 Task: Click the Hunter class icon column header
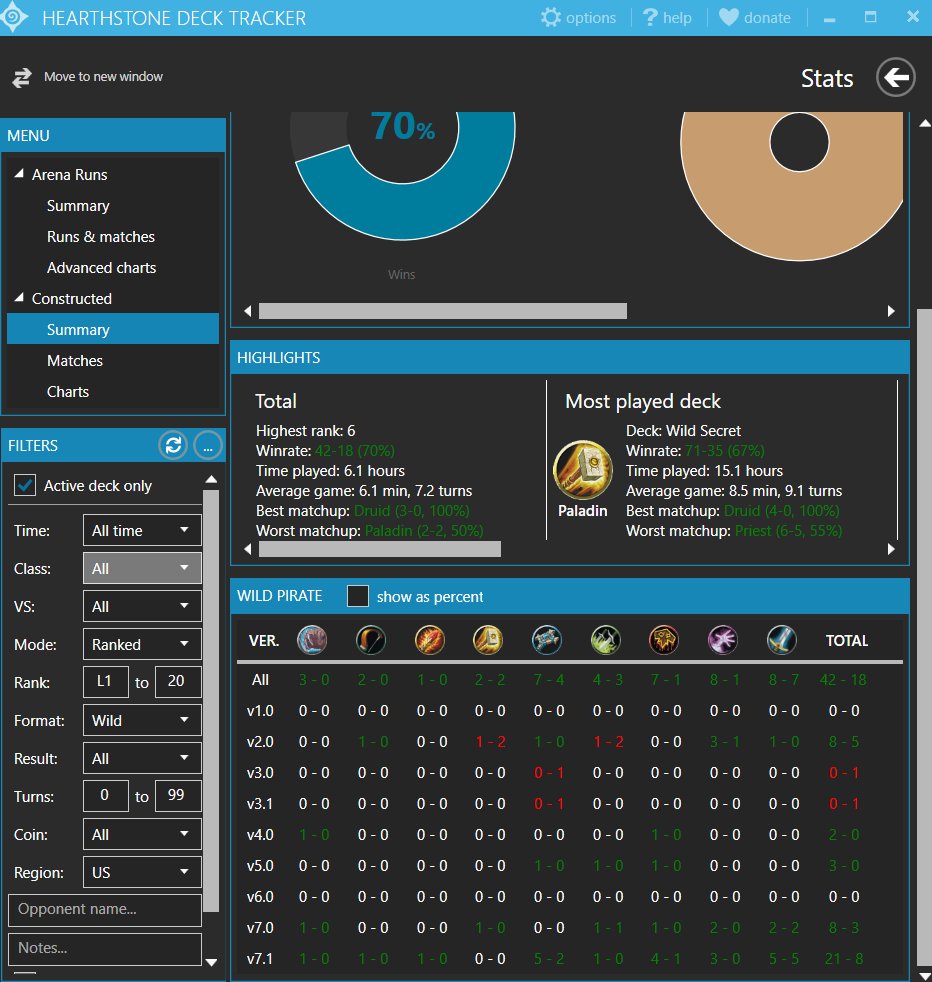pos(371,640)
